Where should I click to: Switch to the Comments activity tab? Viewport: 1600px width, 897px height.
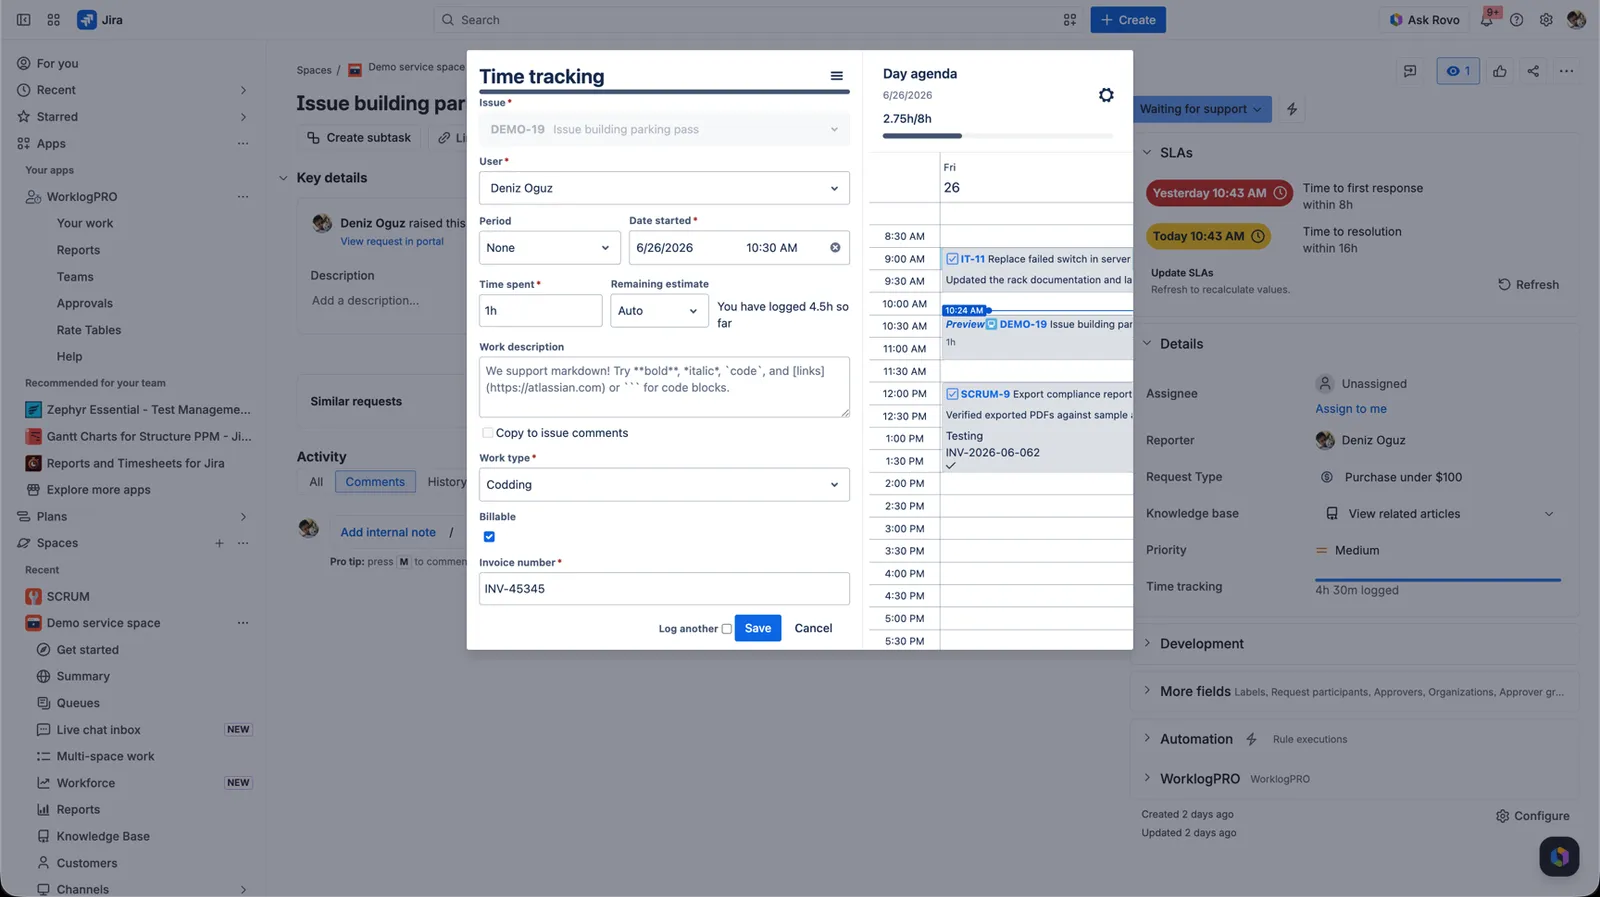coord(375,482)
